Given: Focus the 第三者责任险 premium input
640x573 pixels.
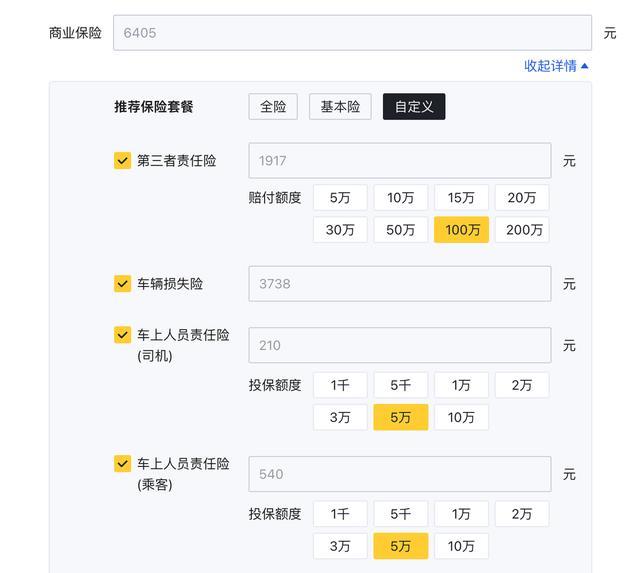Looking at the screenshot, I should (399, 161).
